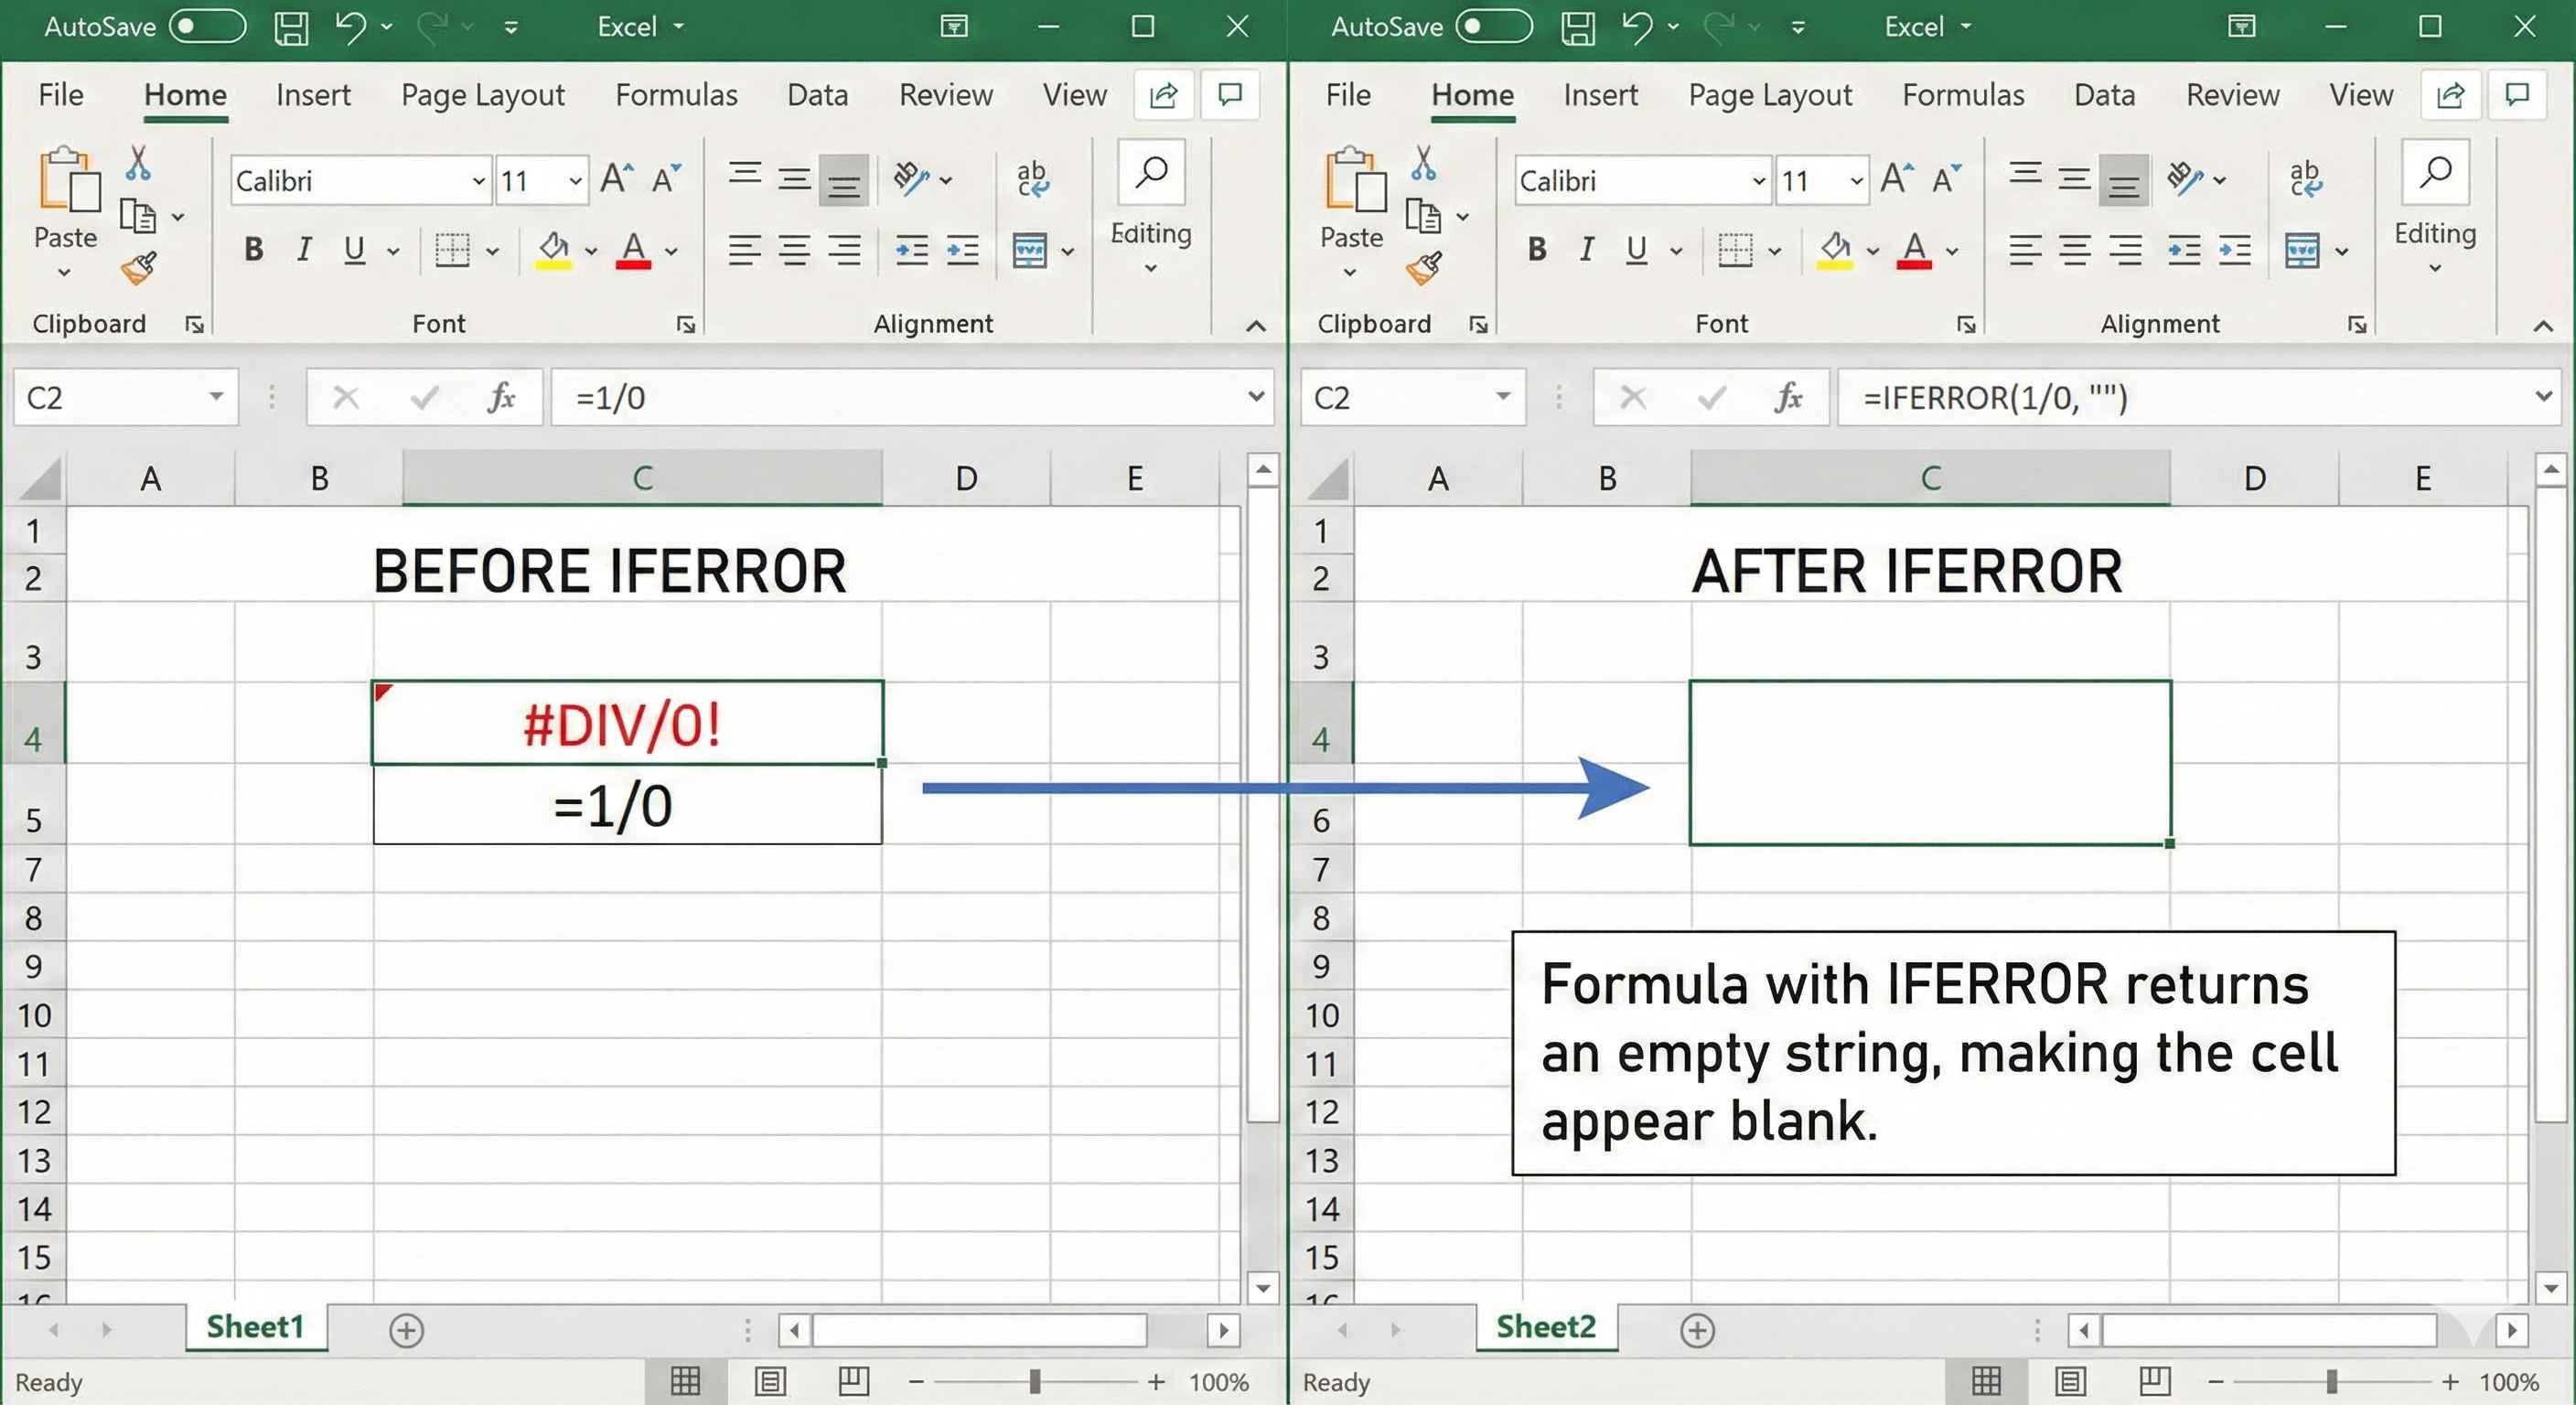Switch to Page Layout view in status bar
Image resolution: width=2576 pixels, height=1405 pixels.
[769, 1382]
